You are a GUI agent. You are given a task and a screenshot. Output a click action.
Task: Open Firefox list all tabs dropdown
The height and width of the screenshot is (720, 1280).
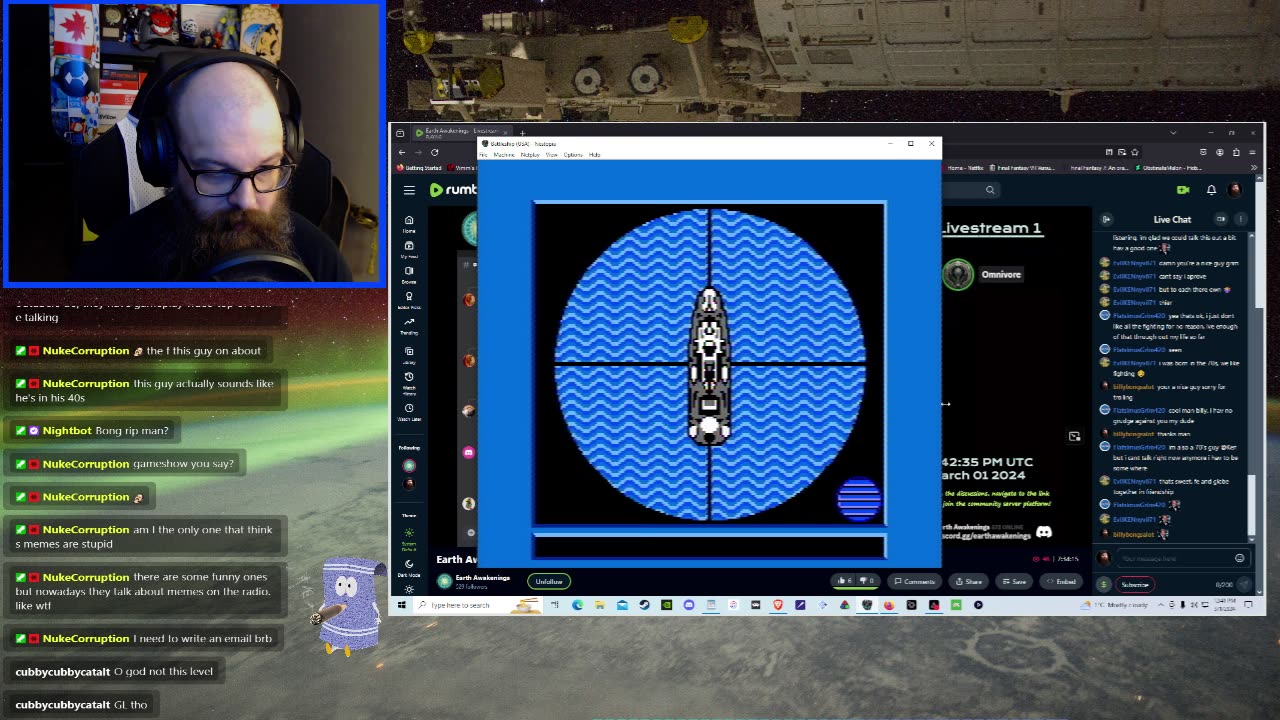pyautogui.click(x=1174, y=132)
